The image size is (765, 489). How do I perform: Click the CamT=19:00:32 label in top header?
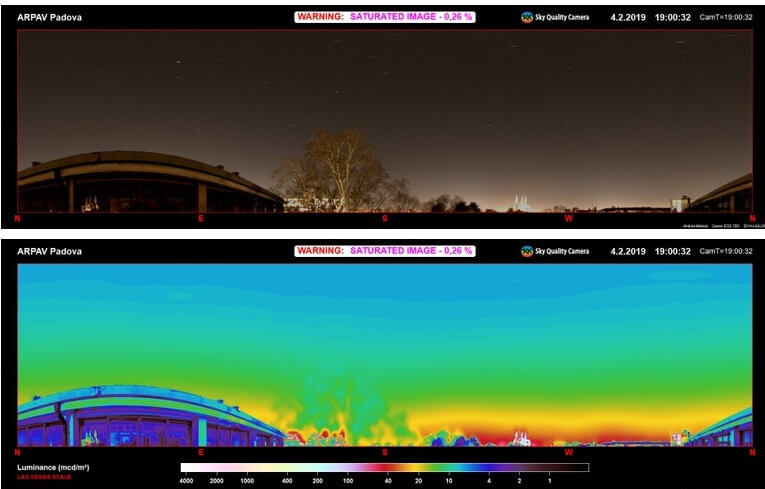coord(726,17)
